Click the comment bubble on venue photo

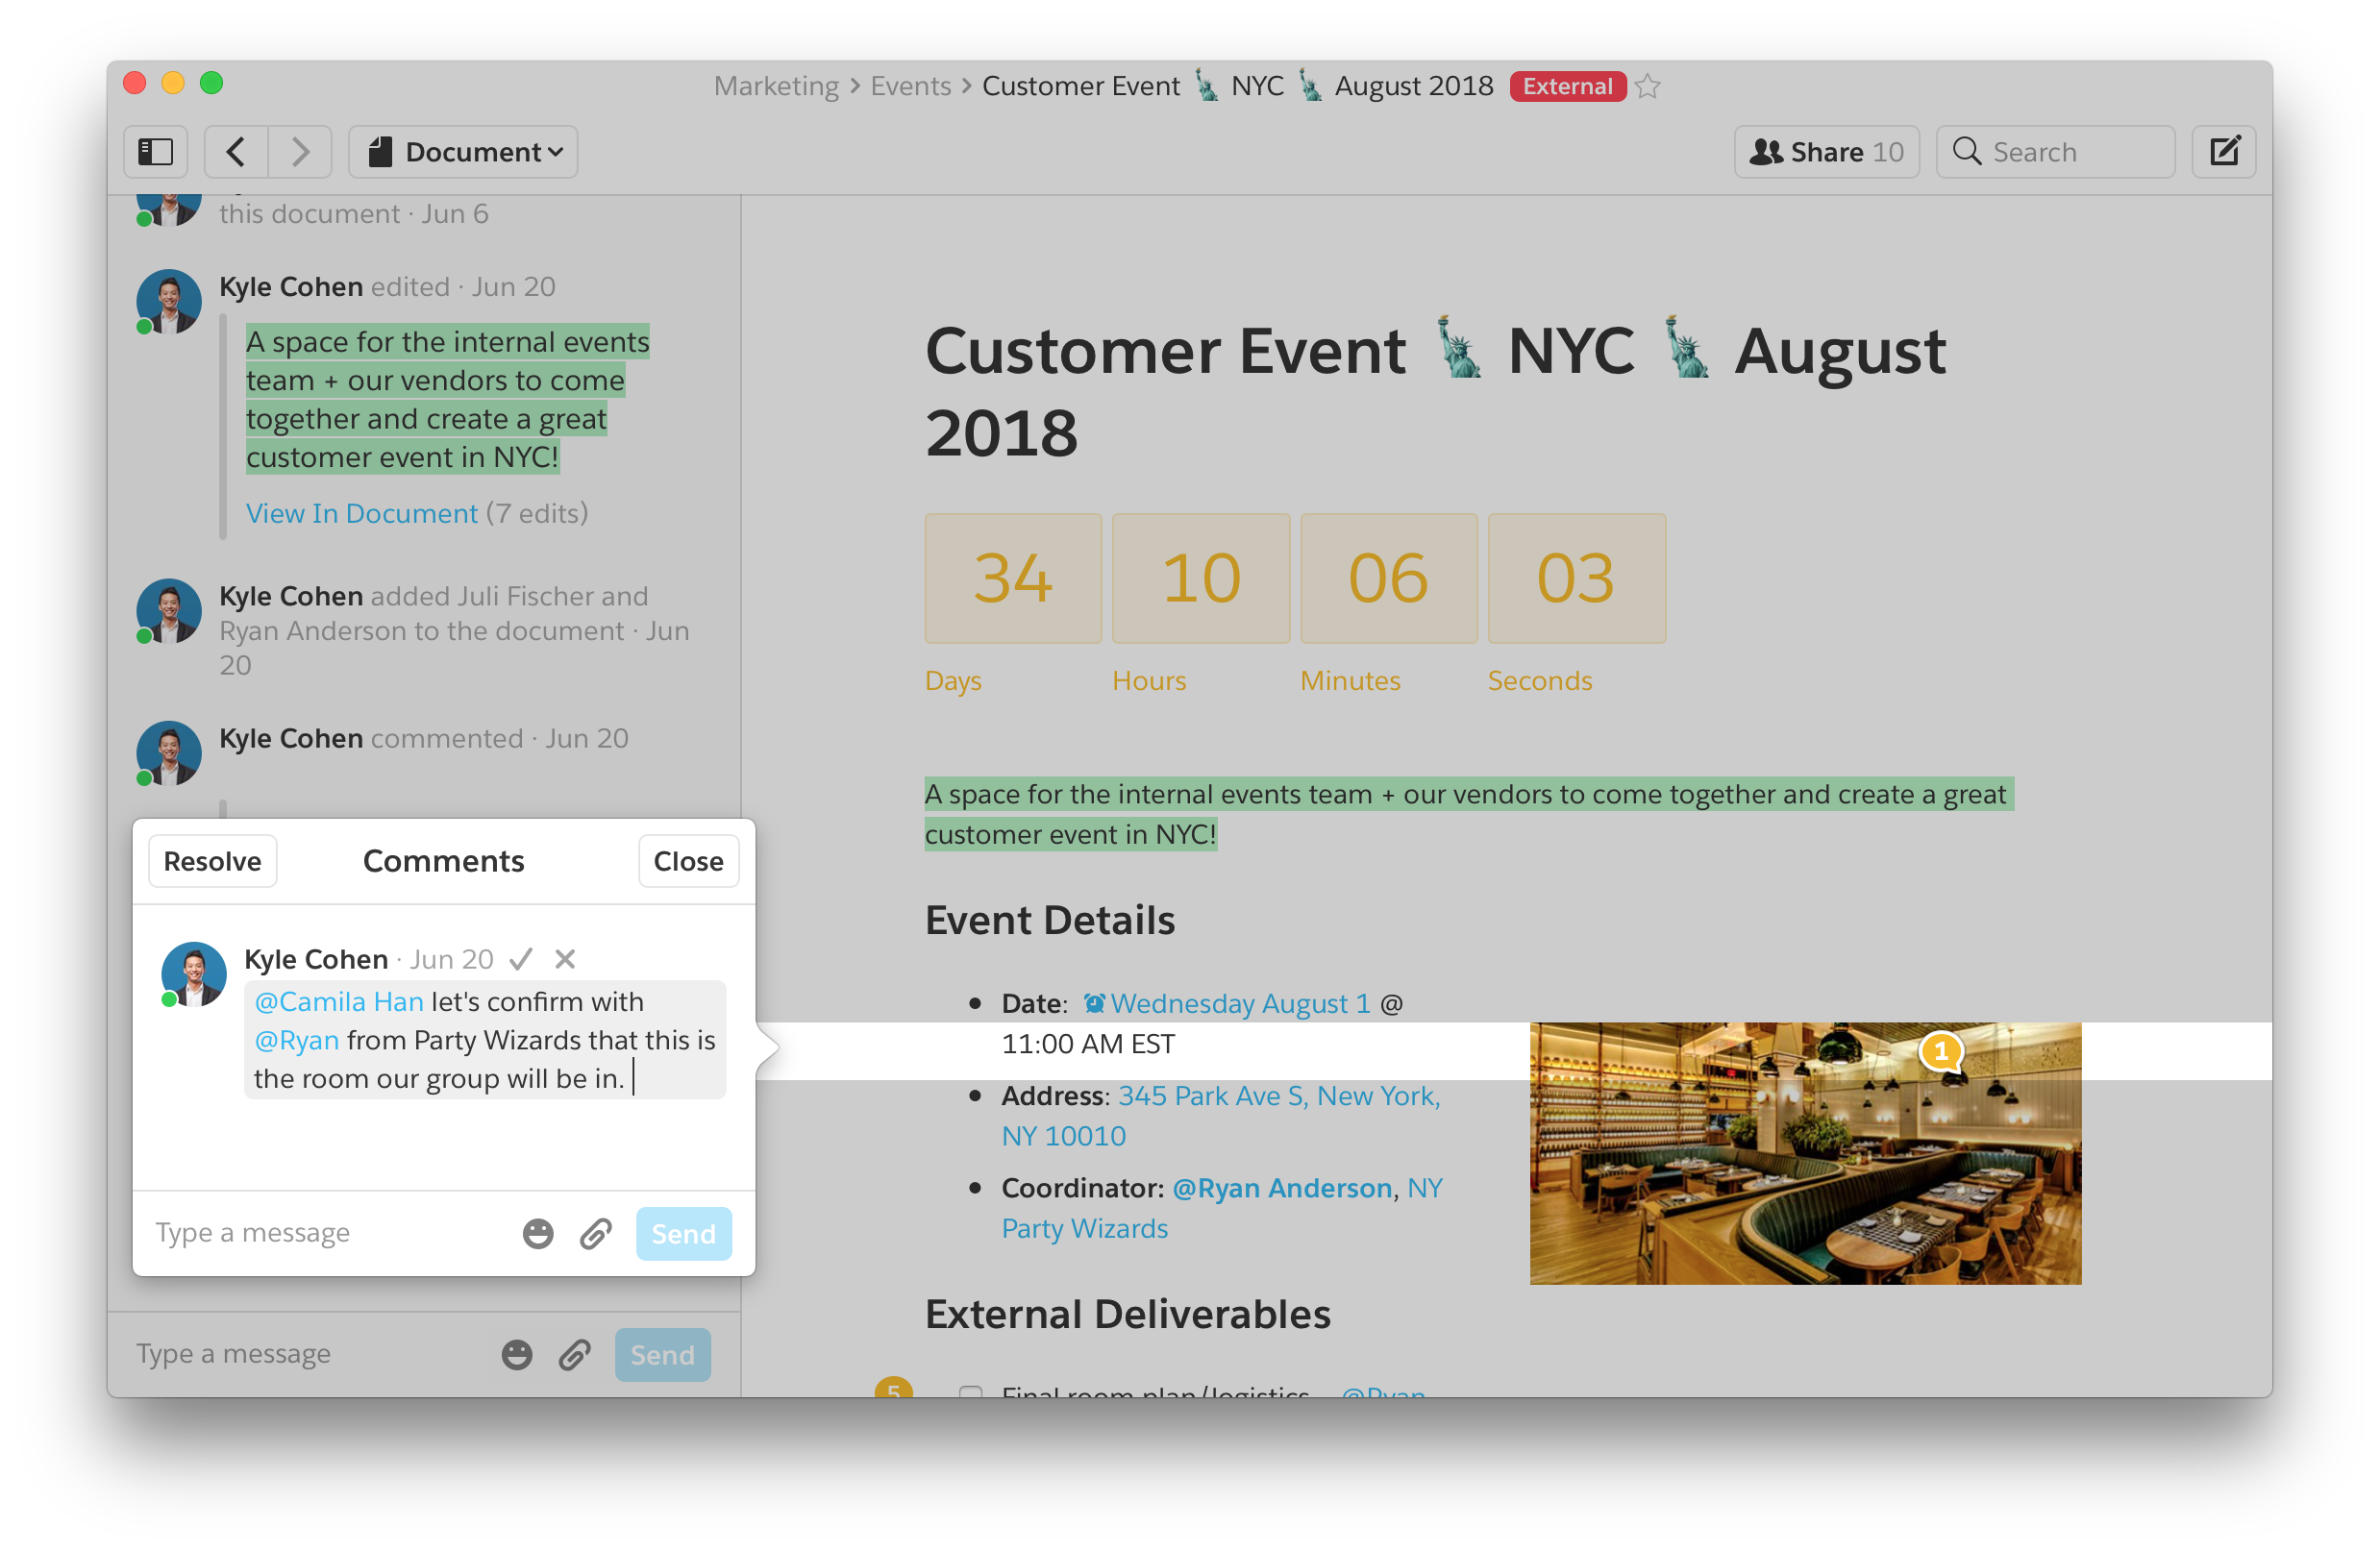coord(1942,1052)
